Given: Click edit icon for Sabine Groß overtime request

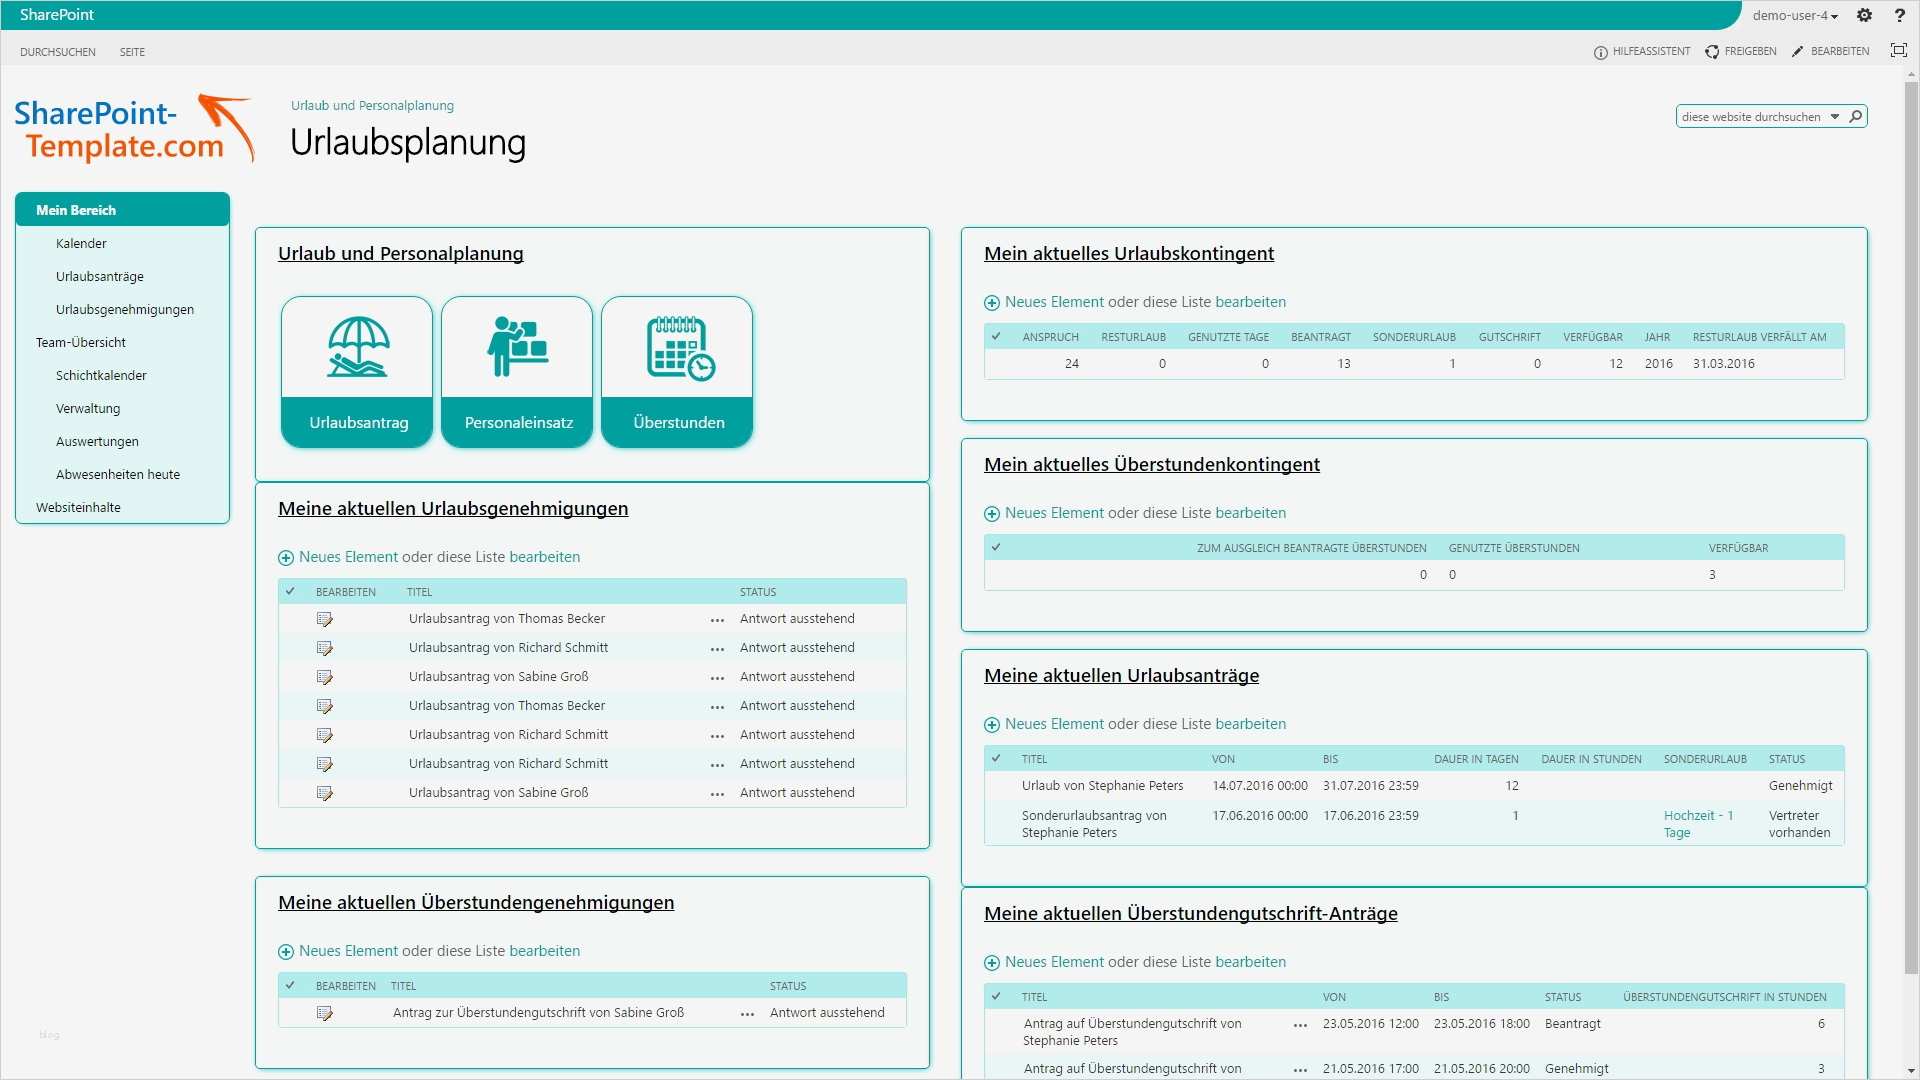Looking at the screenshot, I should click(324, 1014).
